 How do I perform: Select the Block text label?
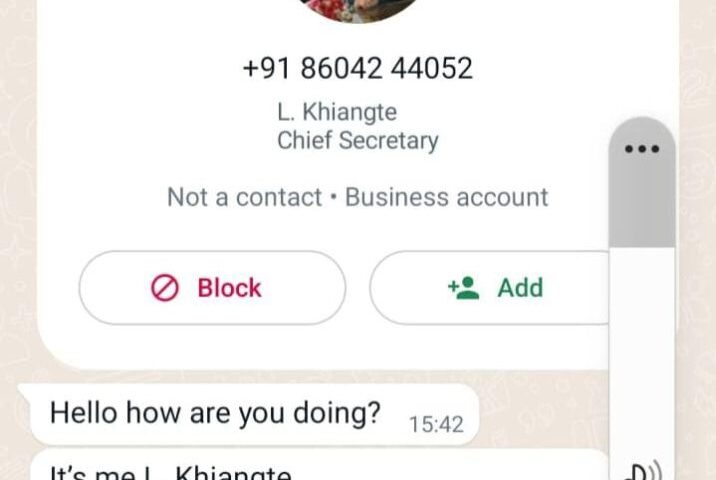pos(229,288)
